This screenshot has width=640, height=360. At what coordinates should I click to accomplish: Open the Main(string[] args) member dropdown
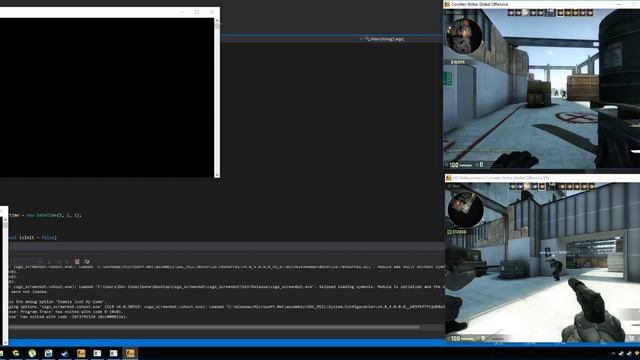click(x=384, y=39)
